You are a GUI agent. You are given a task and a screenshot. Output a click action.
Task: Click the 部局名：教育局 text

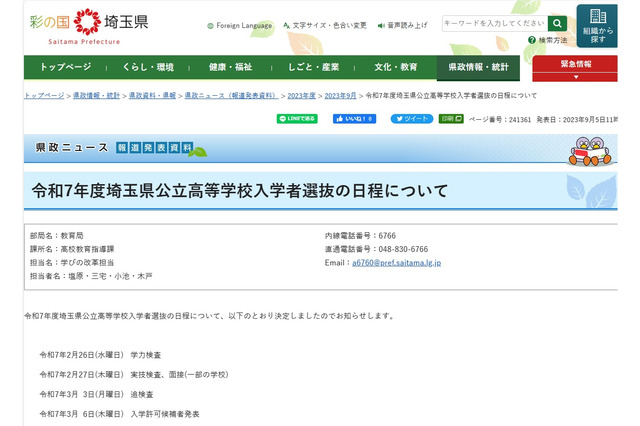(x=57, y=236)
